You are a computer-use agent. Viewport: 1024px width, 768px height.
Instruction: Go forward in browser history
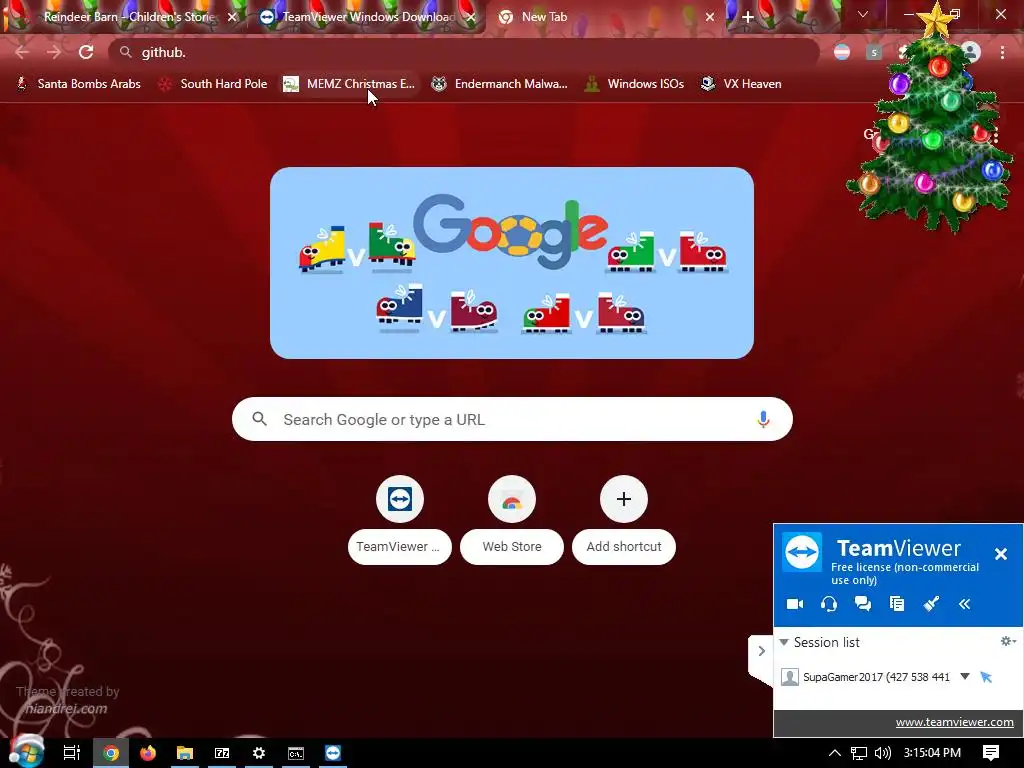(54, 52)
